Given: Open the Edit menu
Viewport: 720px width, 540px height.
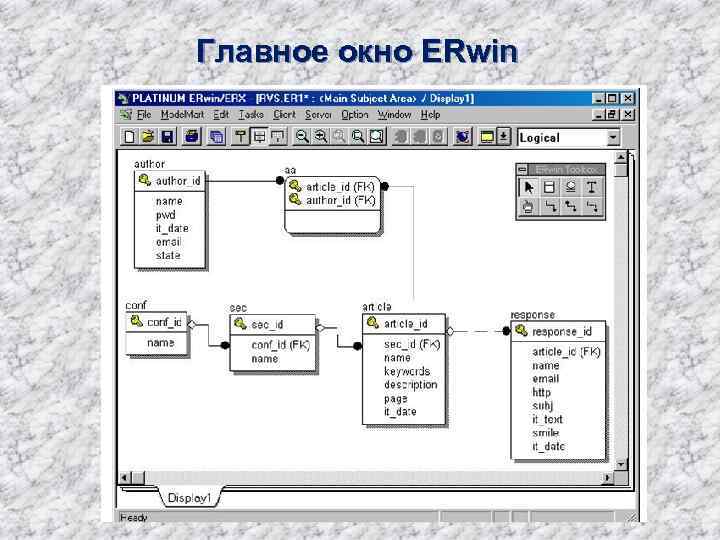Looking at the screenshot, I should (221, 115).
